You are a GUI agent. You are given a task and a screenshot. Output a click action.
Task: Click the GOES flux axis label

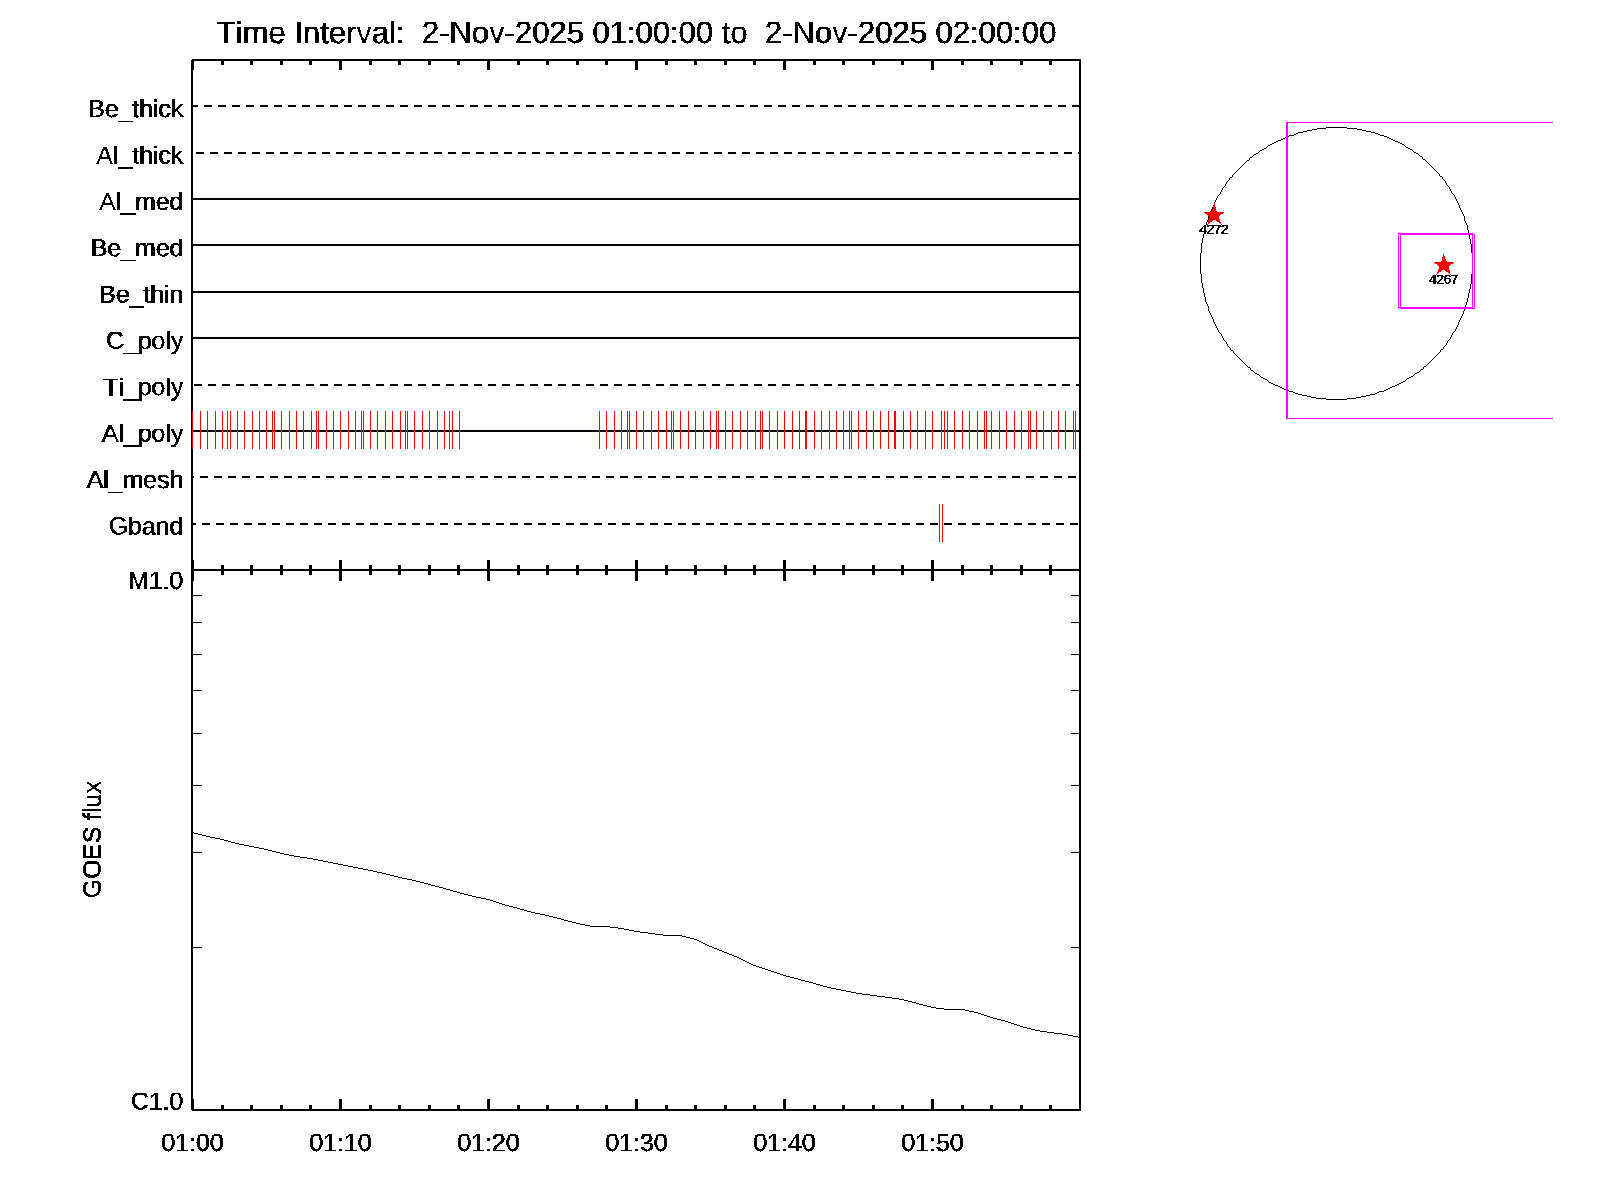(x=92, y=839)
